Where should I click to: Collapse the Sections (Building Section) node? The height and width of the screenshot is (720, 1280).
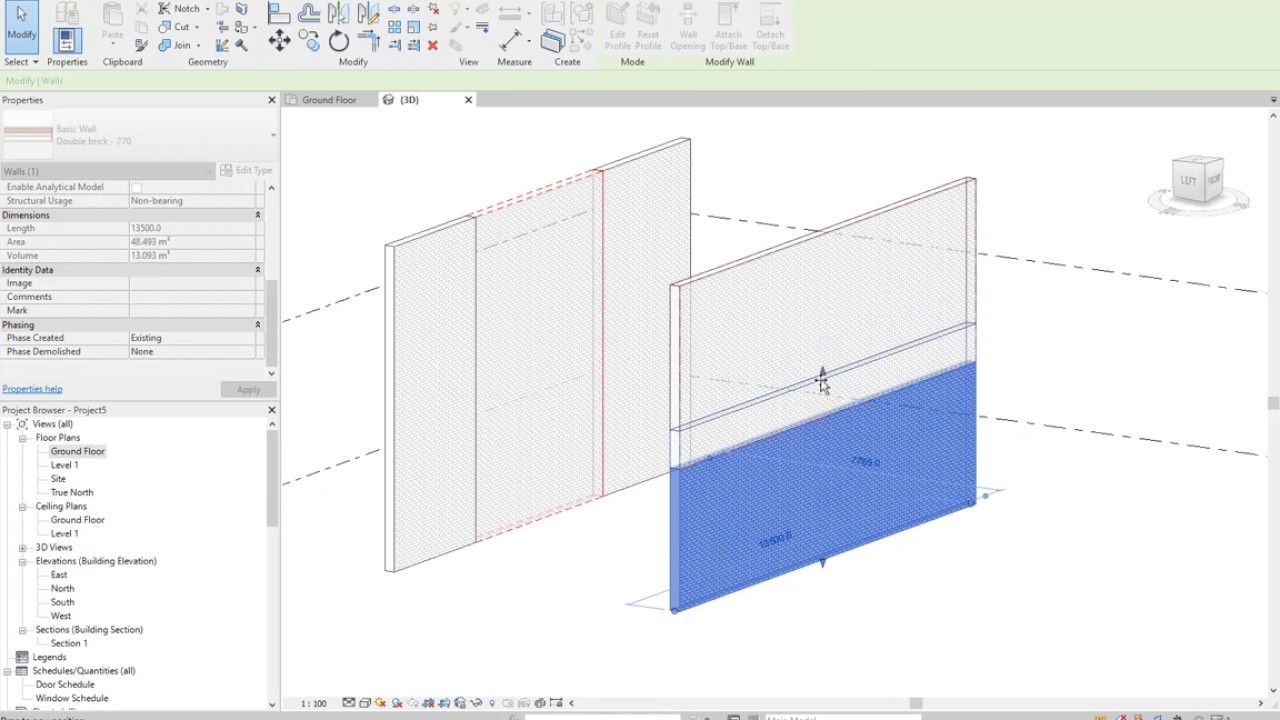click(22, 630)
